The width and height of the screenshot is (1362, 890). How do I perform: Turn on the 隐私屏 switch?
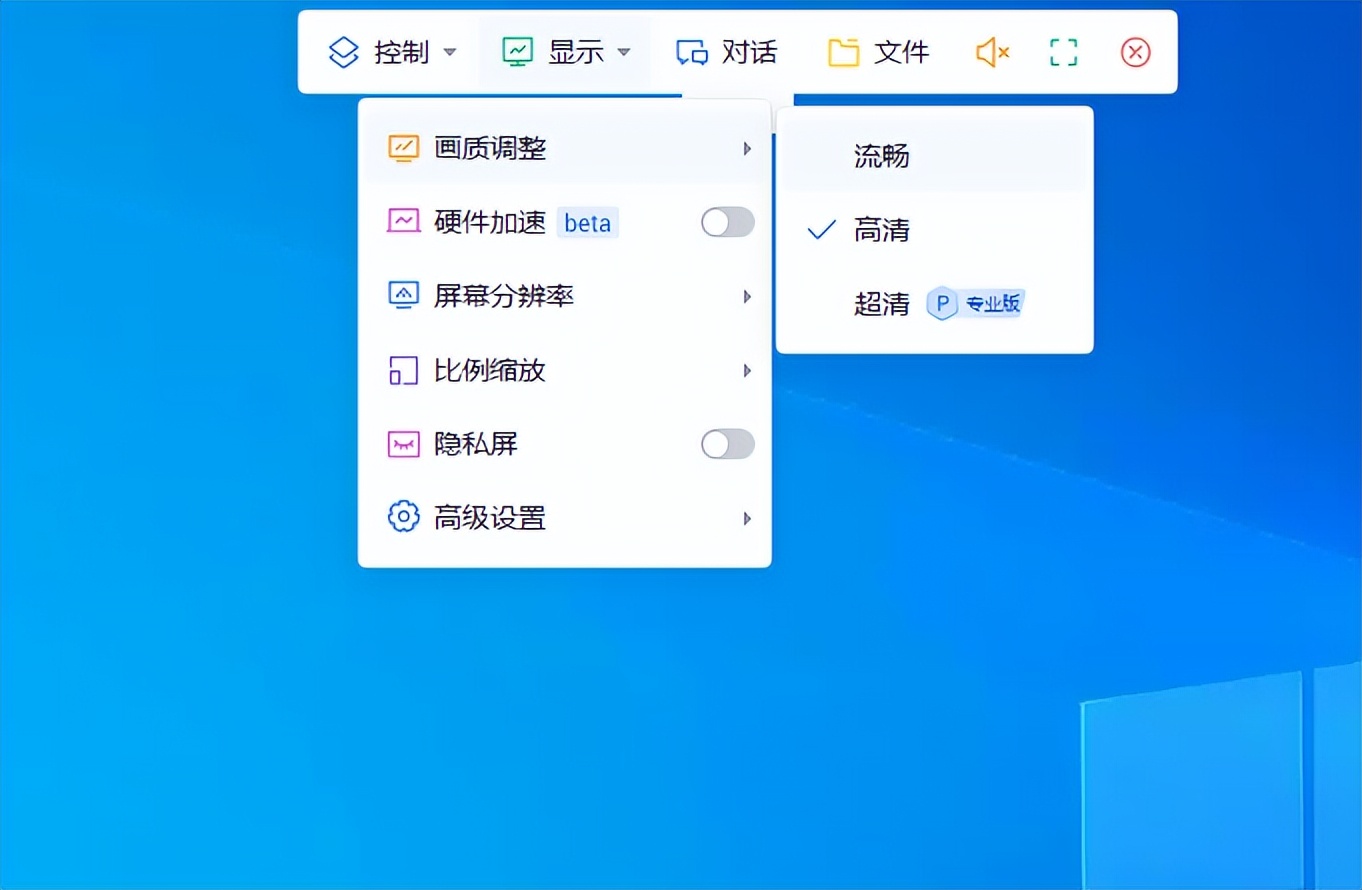point(727,444)
